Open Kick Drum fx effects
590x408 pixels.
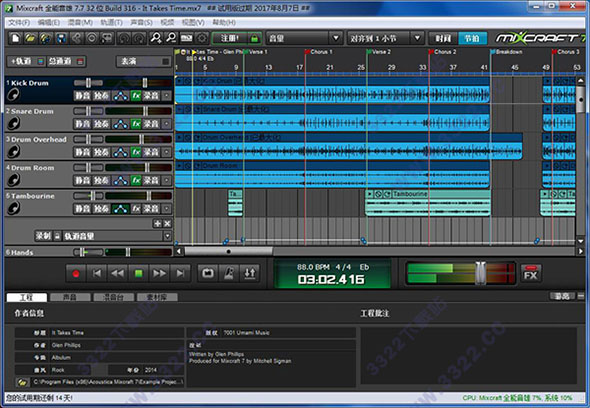tap(136, 96)
